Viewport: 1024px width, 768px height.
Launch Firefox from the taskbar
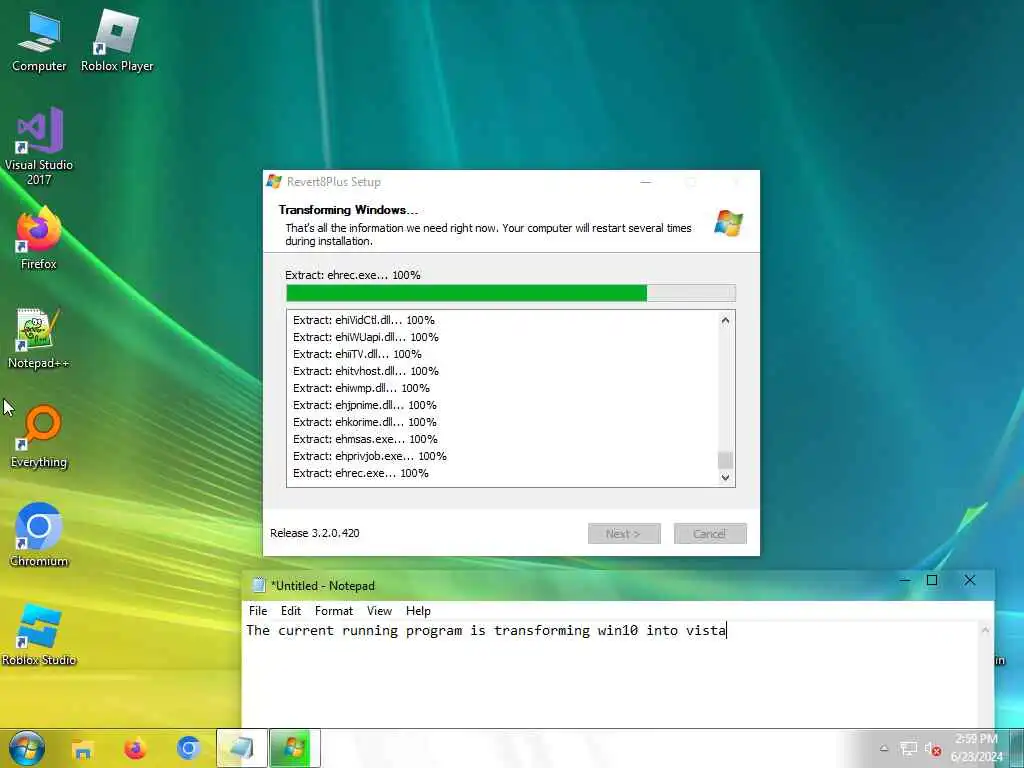135,748
